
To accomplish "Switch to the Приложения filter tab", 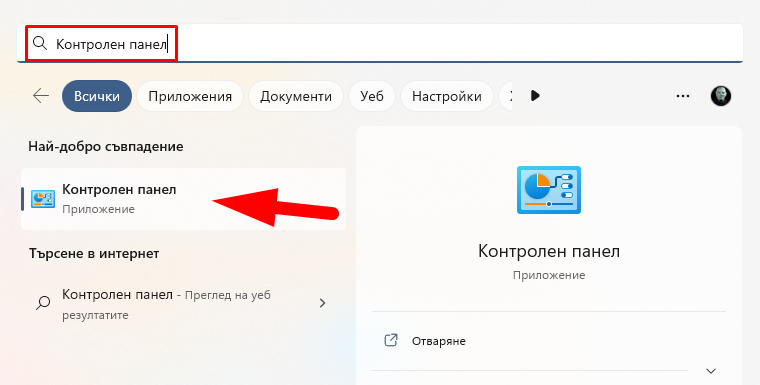I will (x=190, y=96).
